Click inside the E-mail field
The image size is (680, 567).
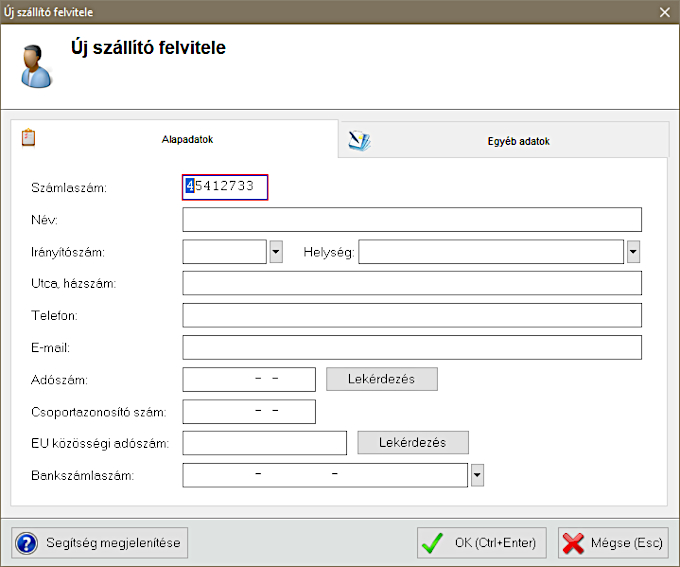click(x=411, y=348)
